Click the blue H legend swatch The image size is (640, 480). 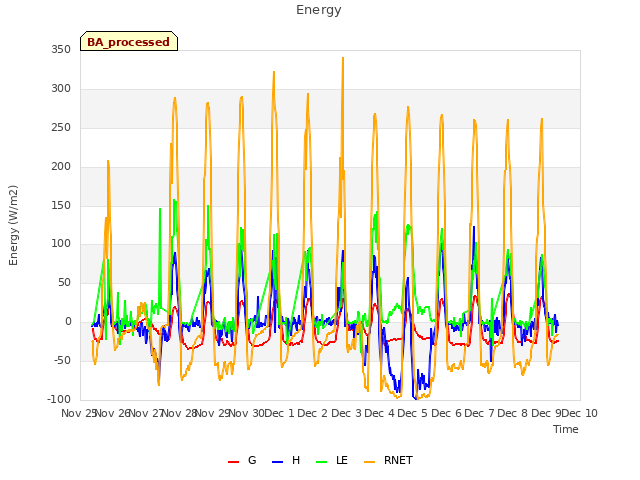pyautogui.click(x=278, y=462)
